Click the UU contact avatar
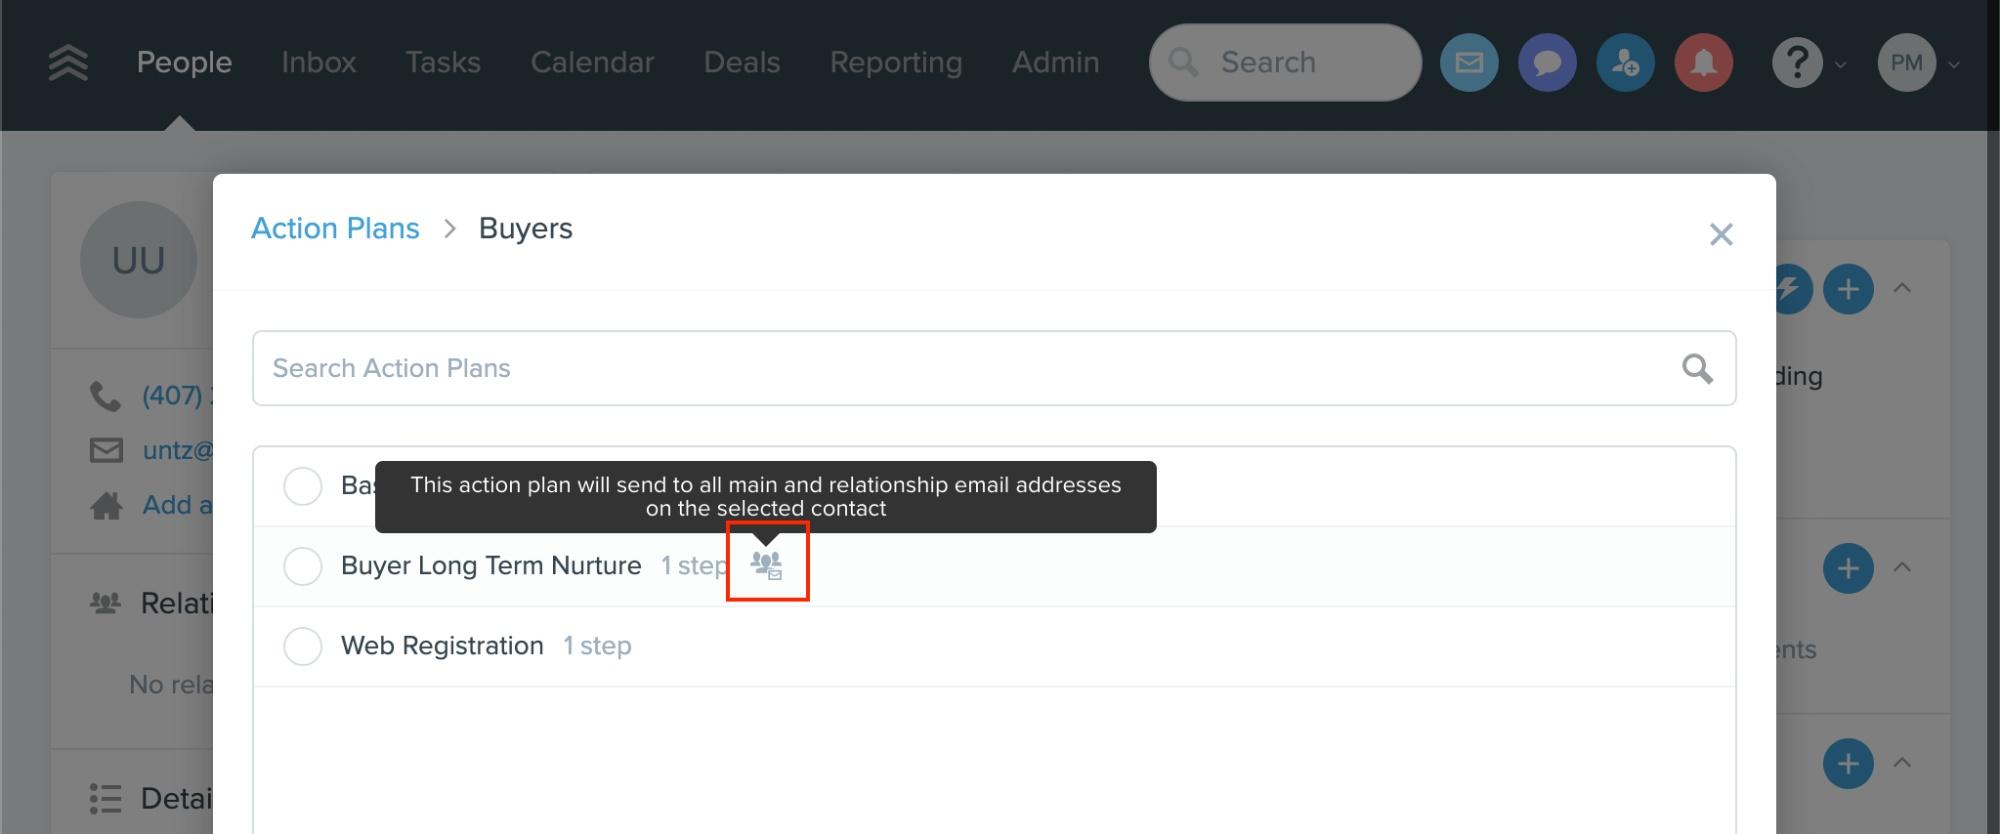The image size is (2000, 834). pyautogui.click(x=138, y=260)
